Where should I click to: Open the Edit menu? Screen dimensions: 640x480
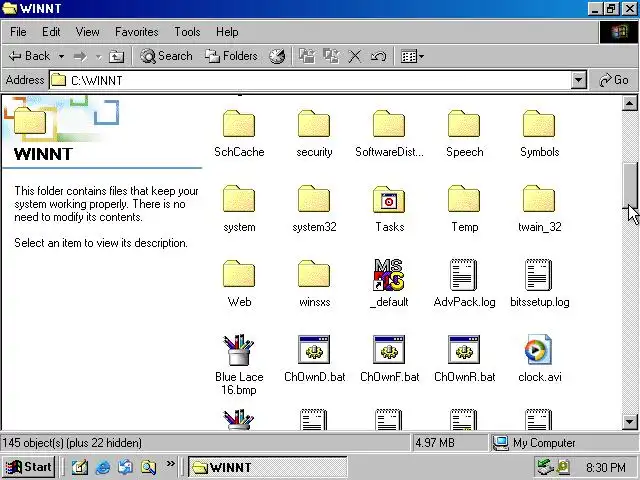(51, 32)
